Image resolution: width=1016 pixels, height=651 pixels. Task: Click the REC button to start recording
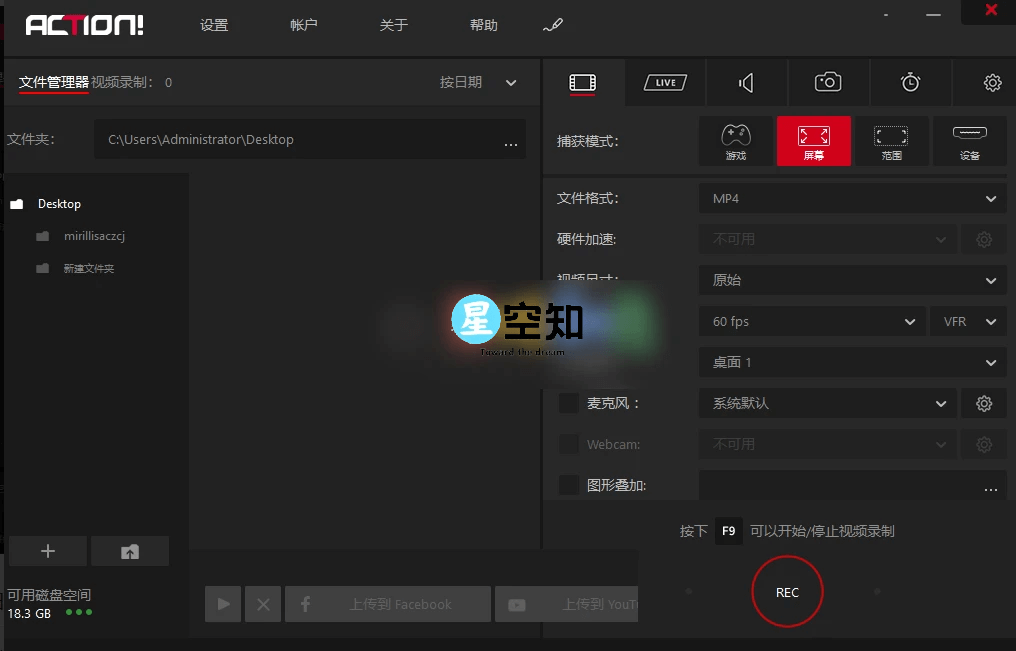tap(787, 591)
